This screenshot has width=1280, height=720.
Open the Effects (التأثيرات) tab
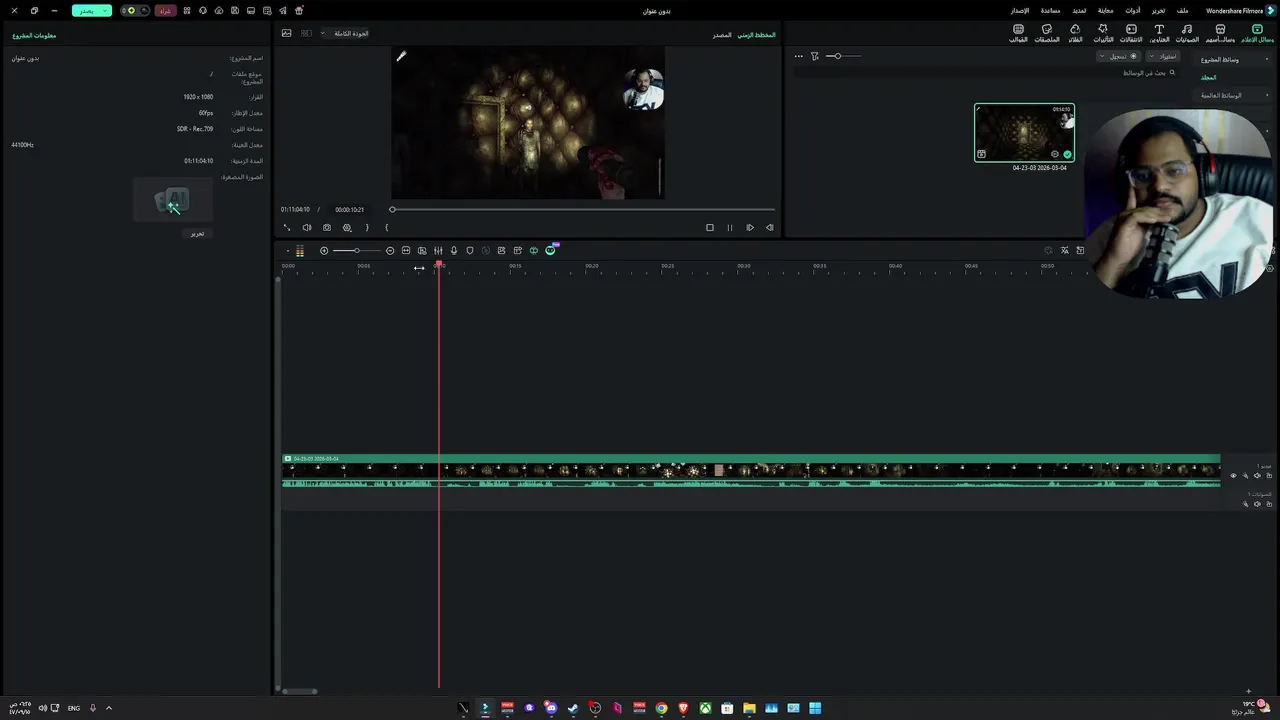pyautogui.click(x=1103, y=34)
